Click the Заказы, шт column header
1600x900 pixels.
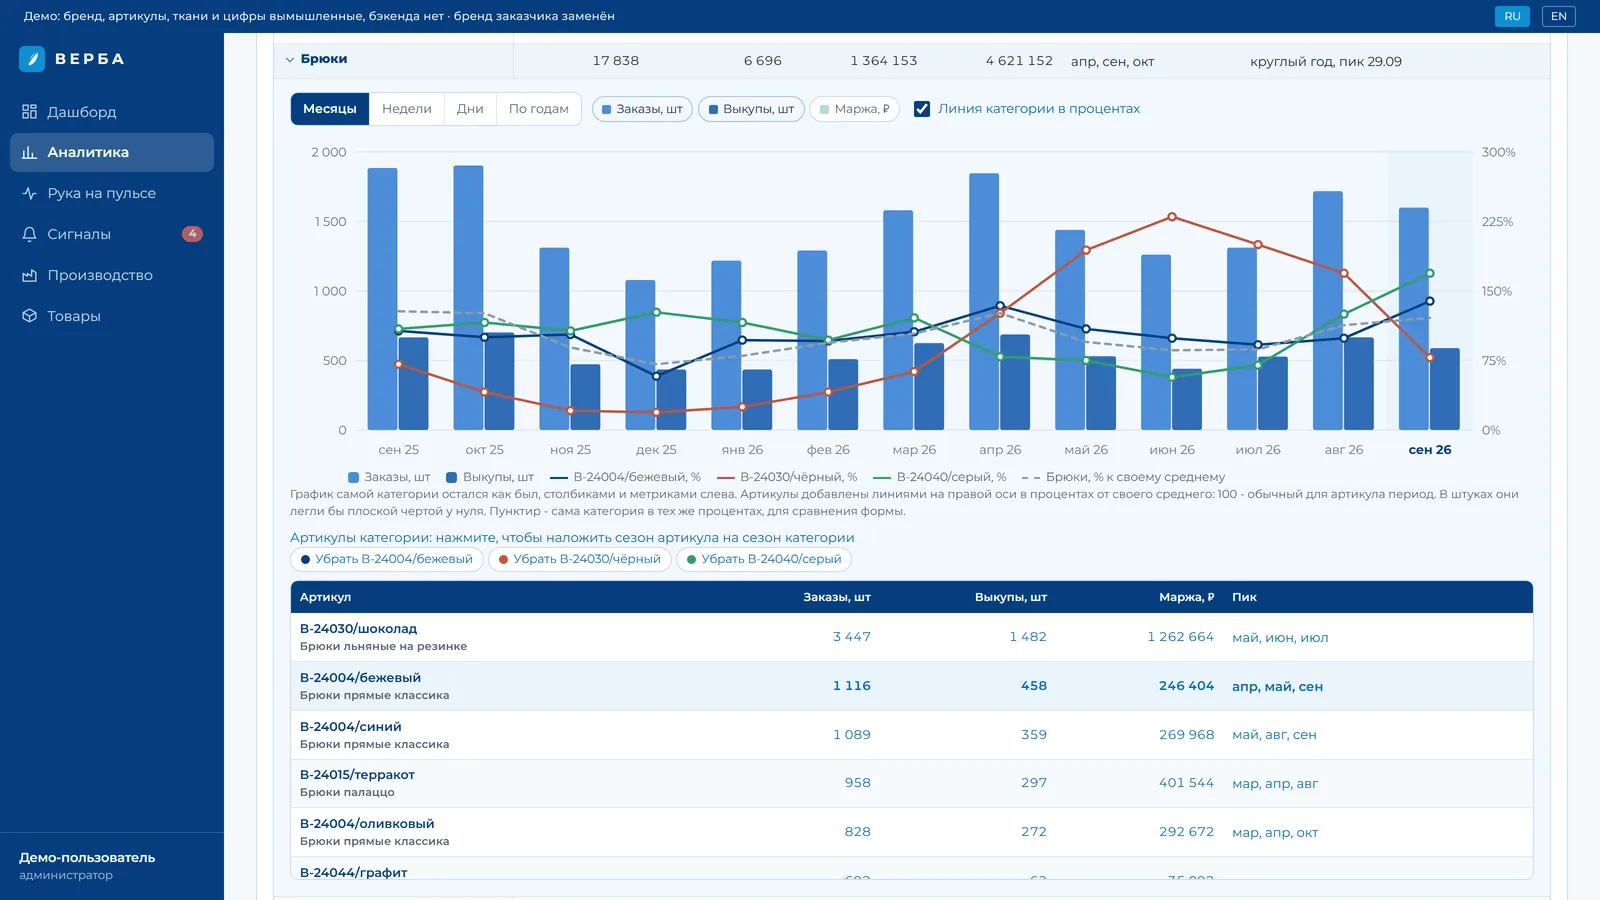837,597
